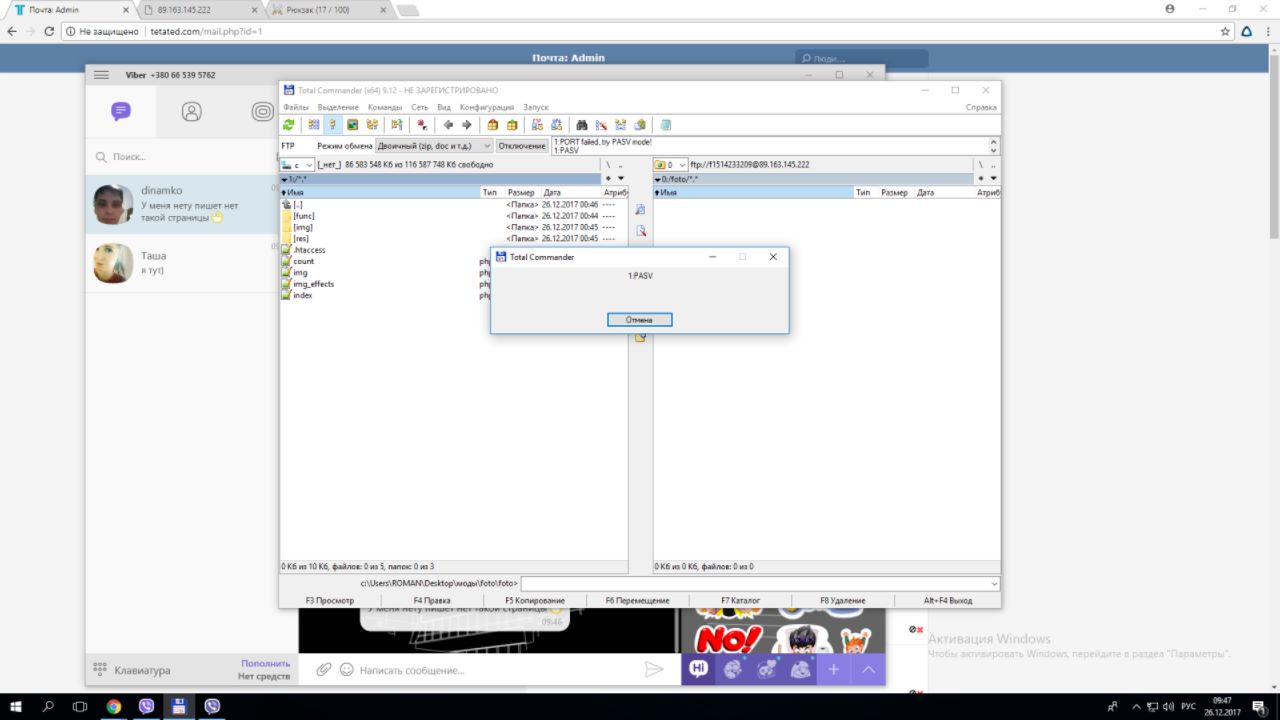Viewport: 1280px width, 720px height.
Task: Click the forward arrow icon in Total Commander toolbar
Action: (466, 125)
